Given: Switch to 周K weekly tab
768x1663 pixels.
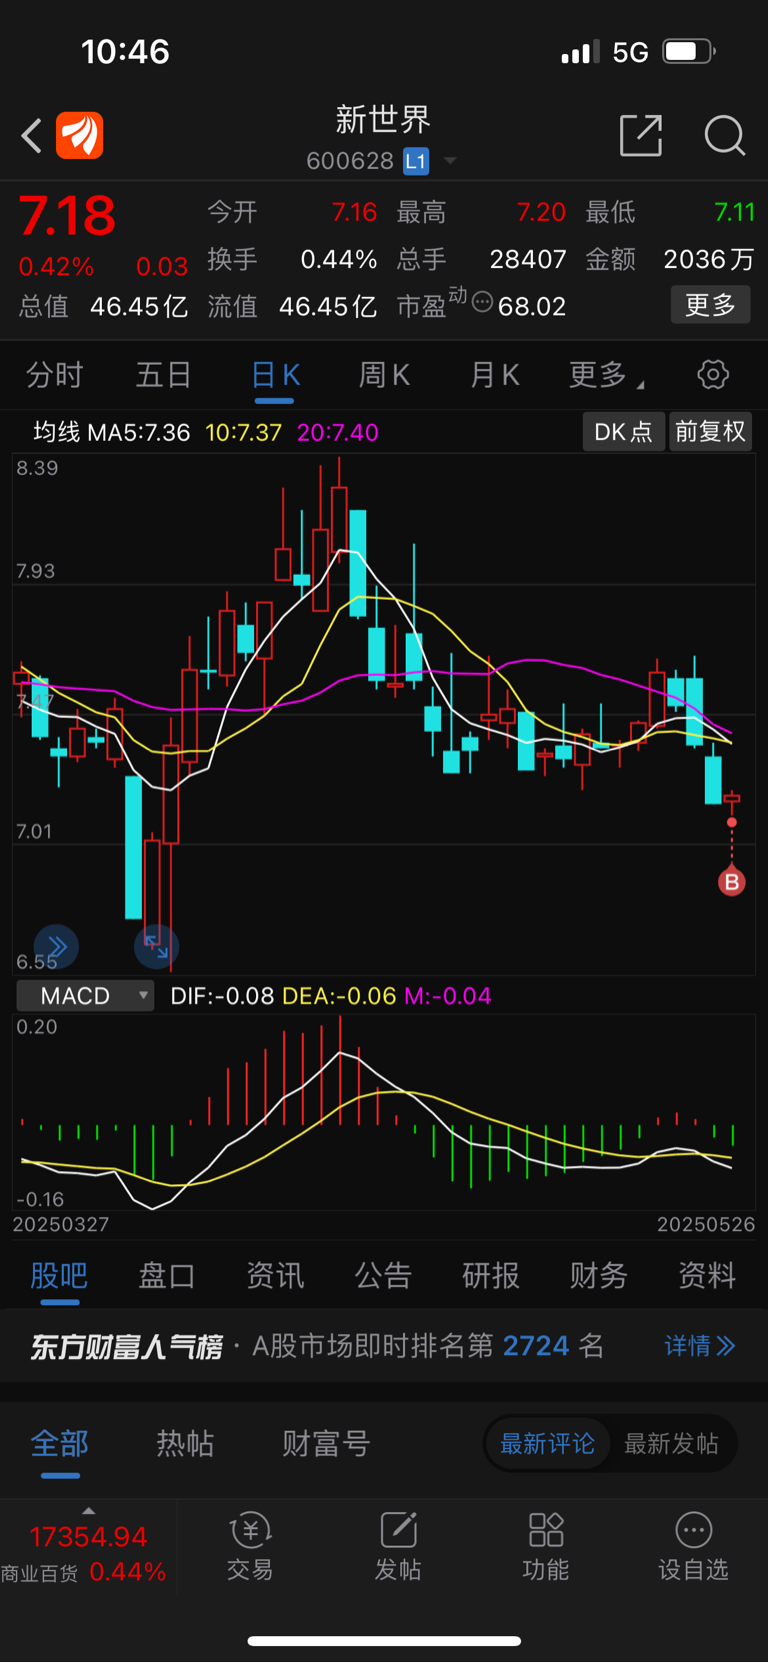Looking at the screenshot, I should pos(385,375).
